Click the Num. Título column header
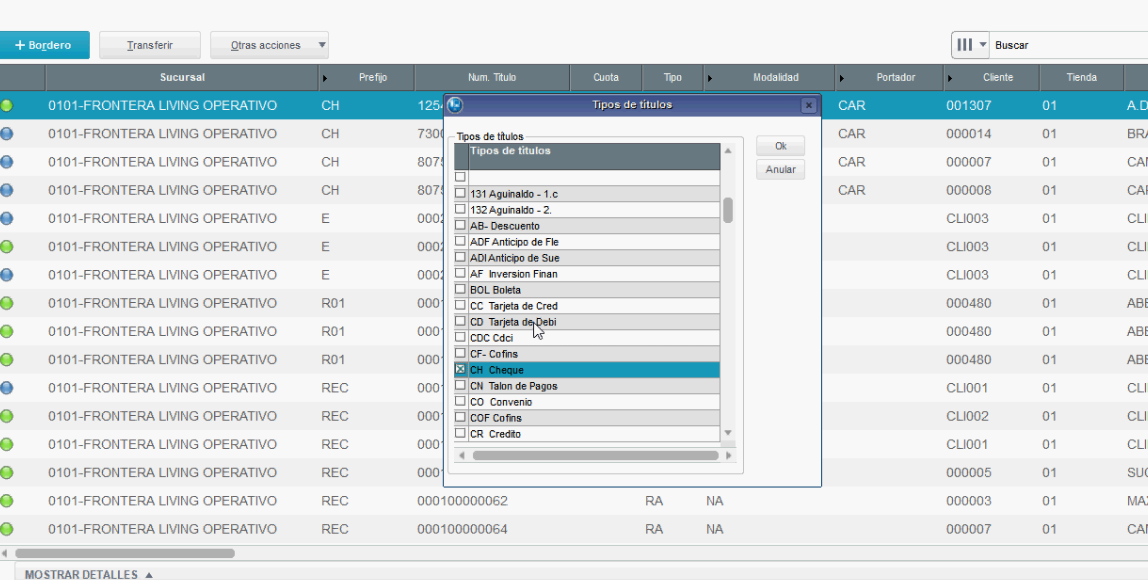 (492, 77)
